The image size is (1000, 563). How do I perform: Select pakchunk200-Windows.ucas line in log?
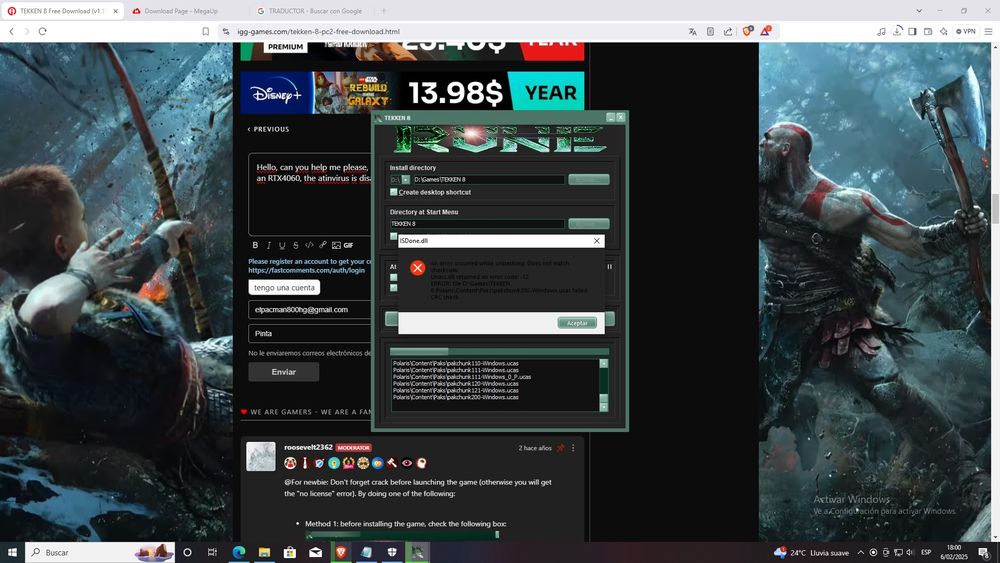point(455,397)
